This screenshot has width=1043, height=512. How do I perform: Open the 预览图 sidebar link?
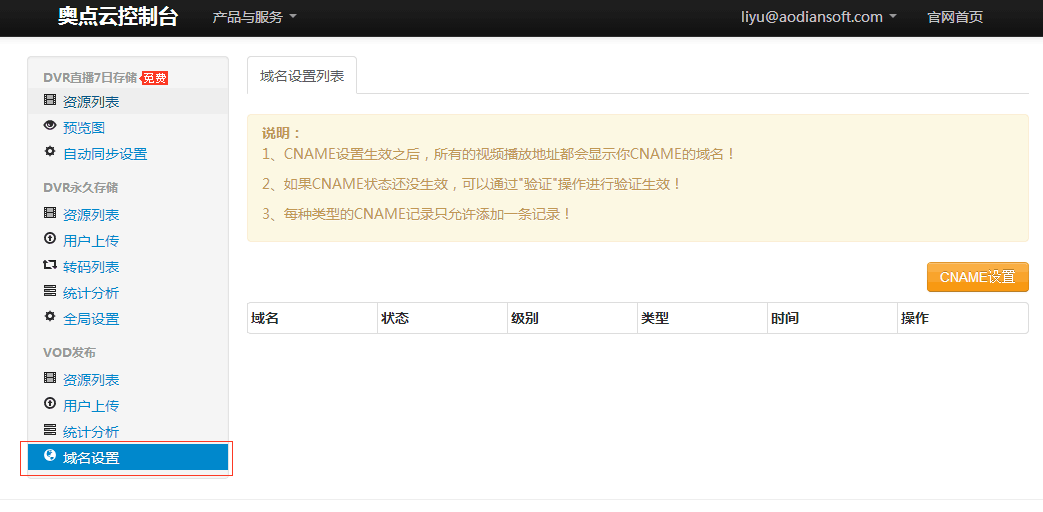pos(84,128)
